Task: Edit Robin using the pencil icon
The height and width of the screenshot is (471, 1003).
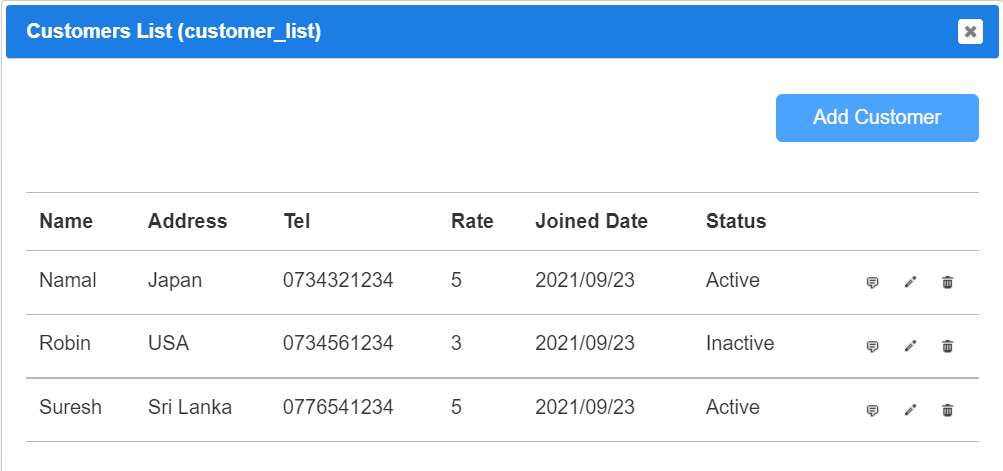Action: 910,346
